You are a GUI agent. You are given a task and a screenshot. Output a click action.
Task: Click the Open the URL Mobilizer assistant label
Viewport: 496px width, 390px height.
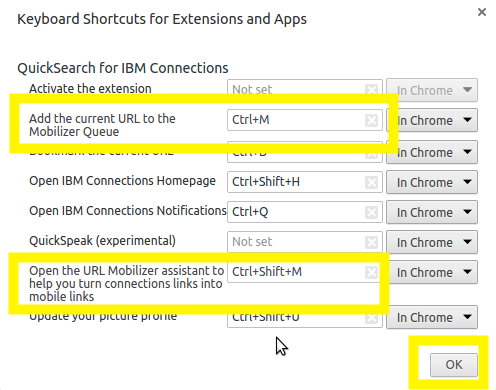(127, 283)
